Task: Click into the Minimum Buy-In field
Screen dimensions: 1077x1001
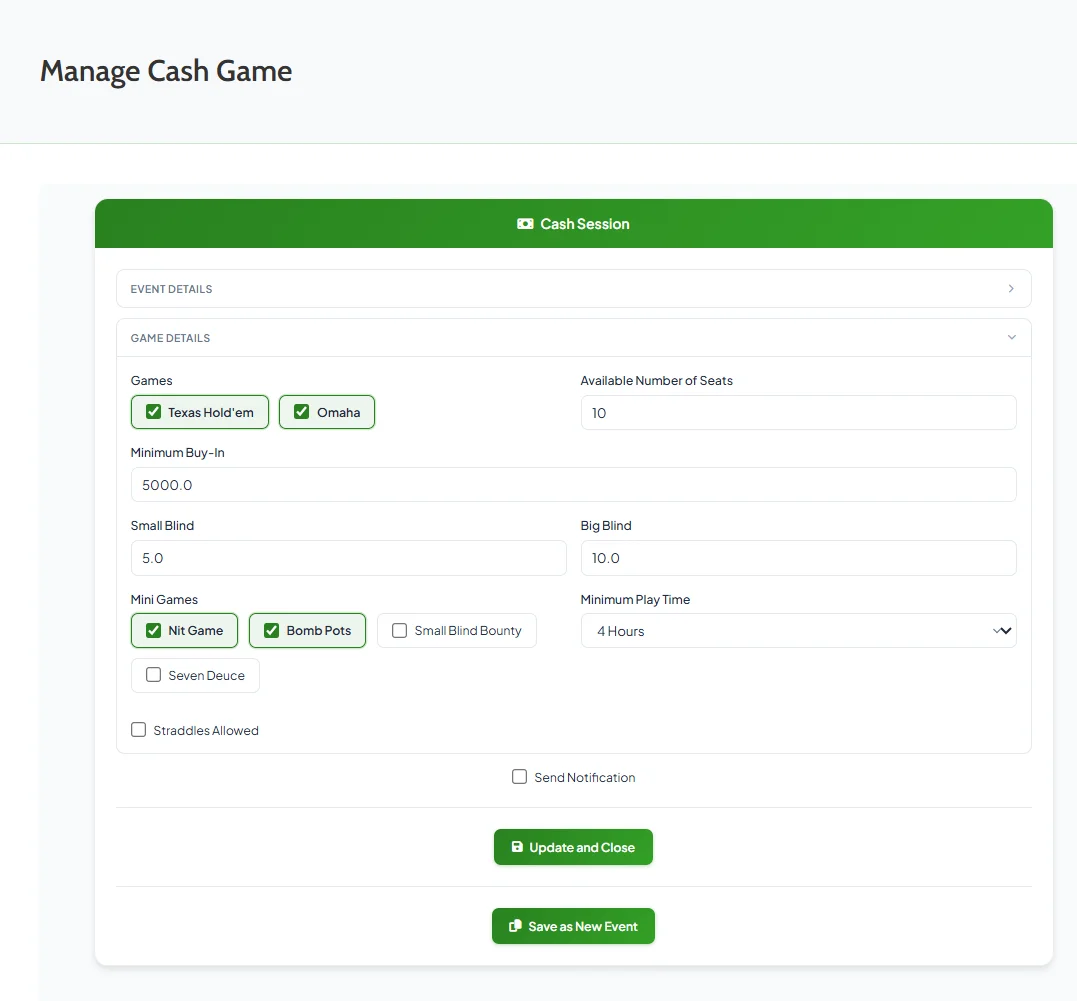Action: (573, 485)
